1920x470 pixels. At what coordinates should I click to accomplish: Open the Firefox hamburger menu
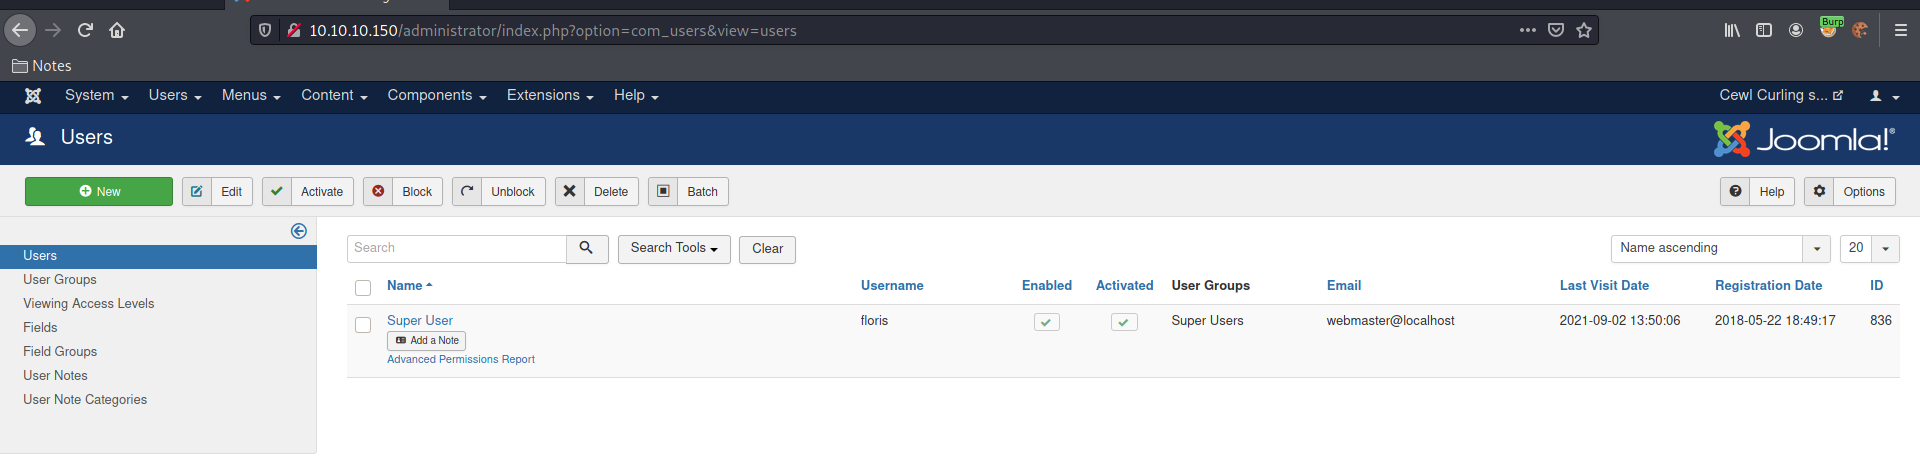(1901, 30)
